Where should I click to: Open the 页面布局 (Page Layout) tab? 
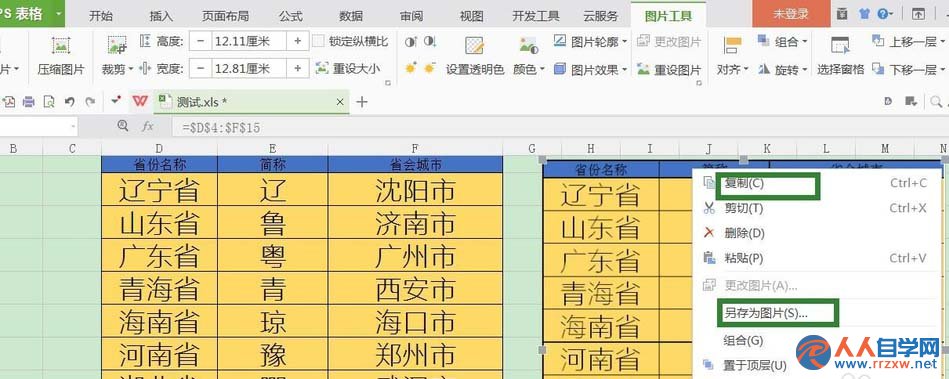[x=225, y=16]
